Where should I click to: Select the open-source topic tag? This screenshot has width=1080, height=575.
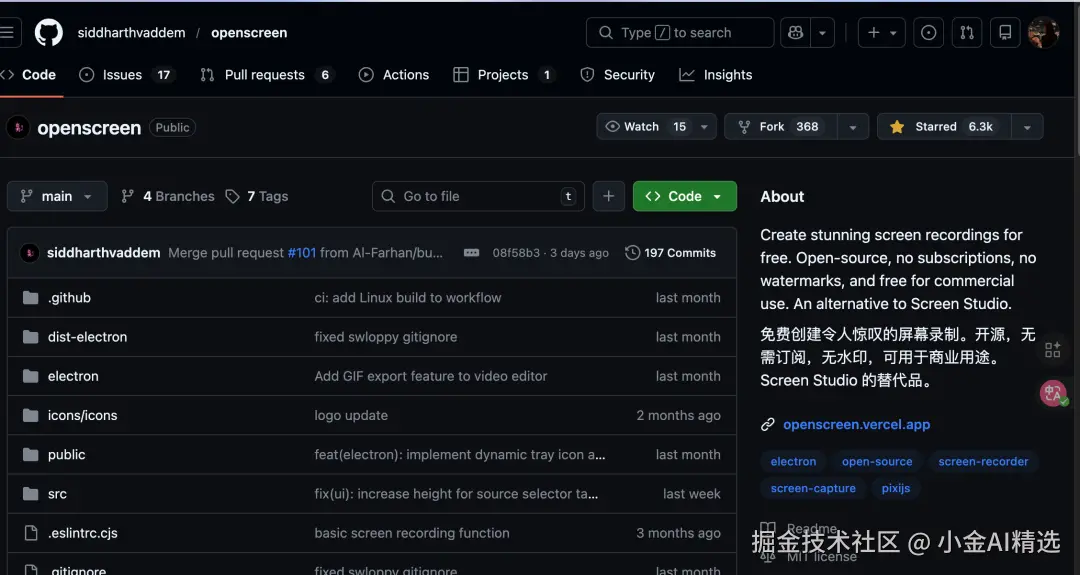click(x=877, y=461)
